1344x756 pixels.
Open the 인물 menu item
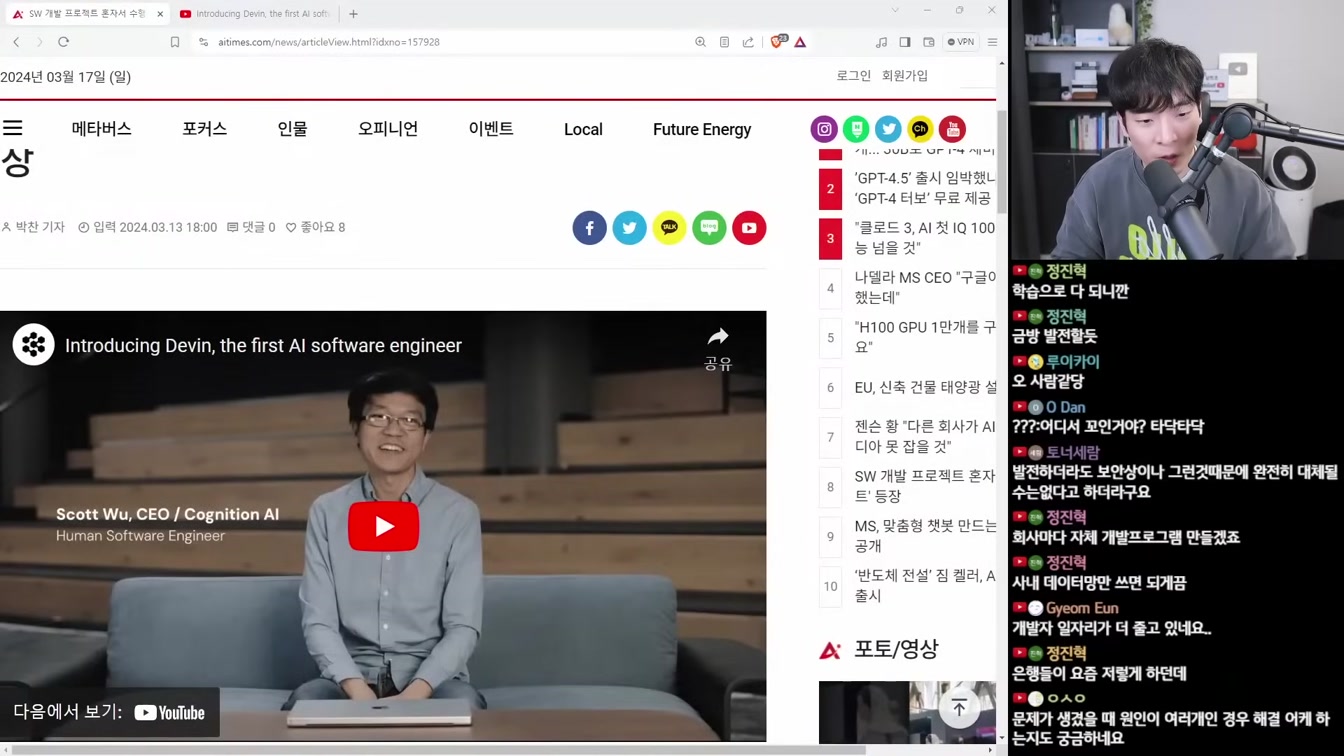point(292,129)
